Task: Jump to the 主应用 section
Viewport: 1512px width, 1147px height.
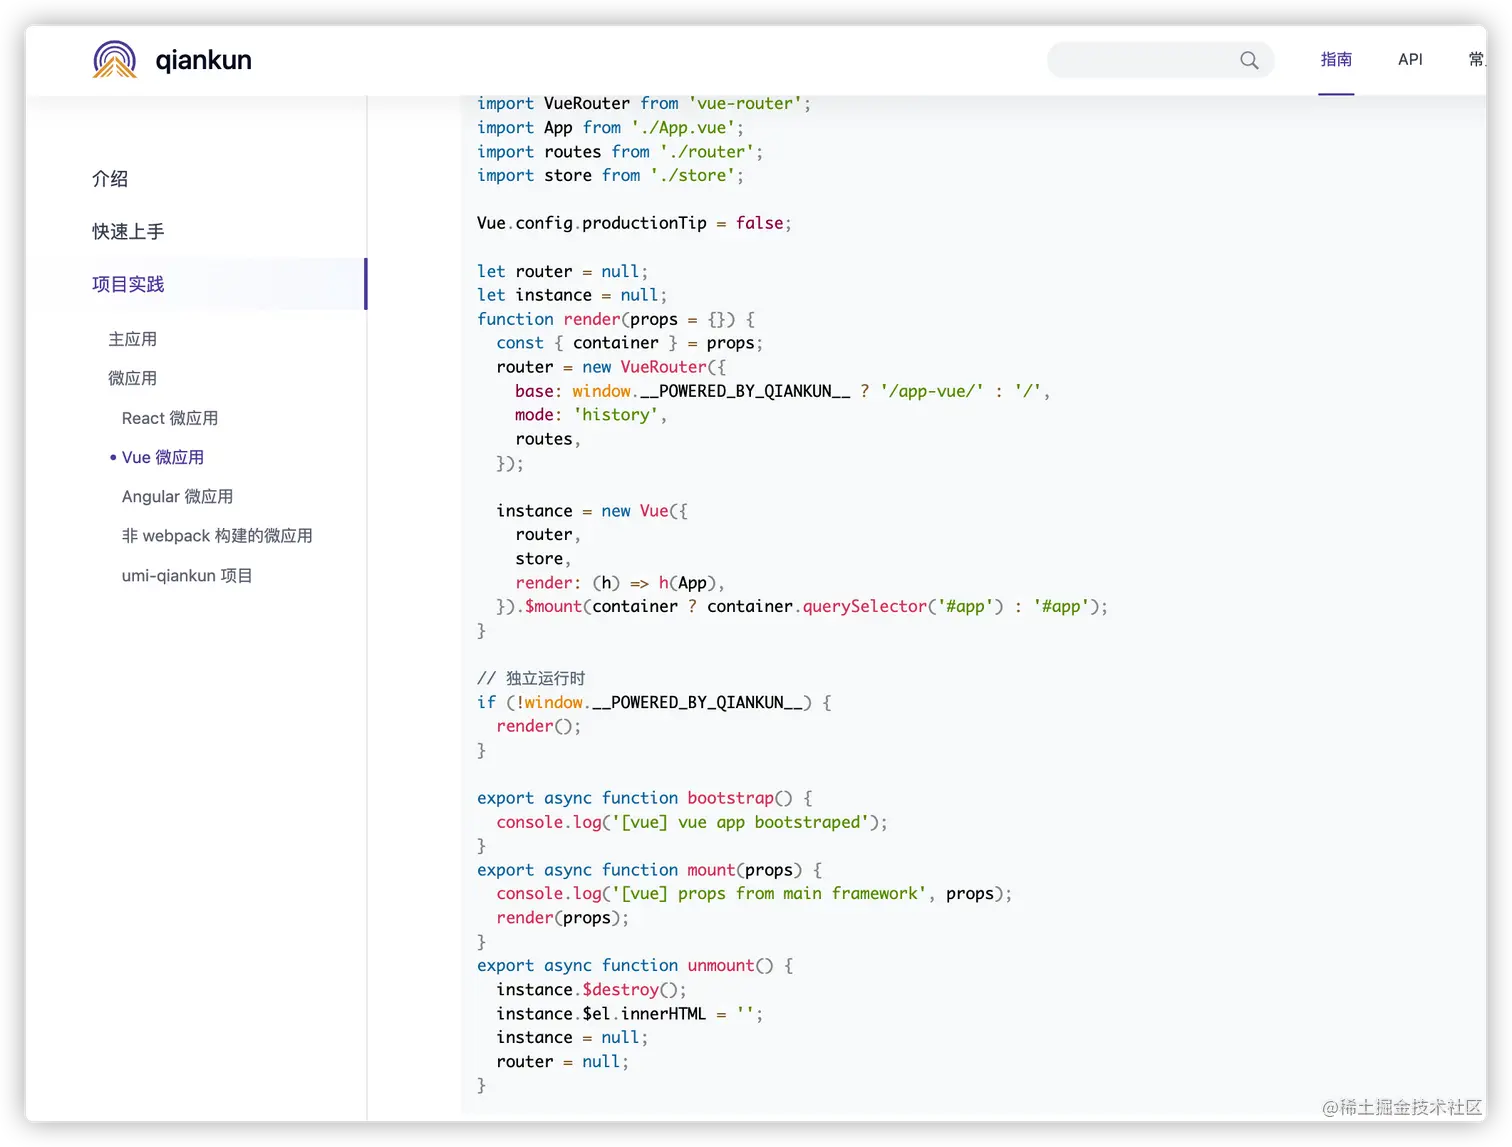Action: [x=133, y=339]
